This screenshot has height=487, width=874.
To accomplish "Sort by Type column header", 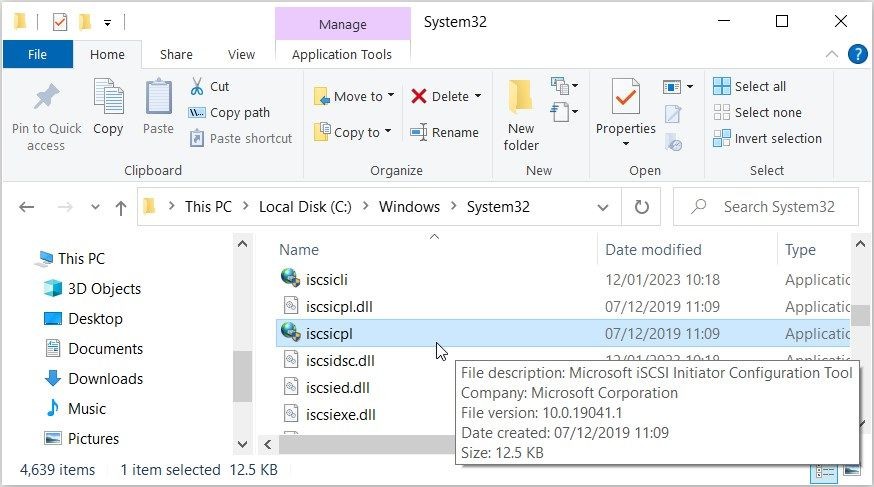I will tap(800, 250).
